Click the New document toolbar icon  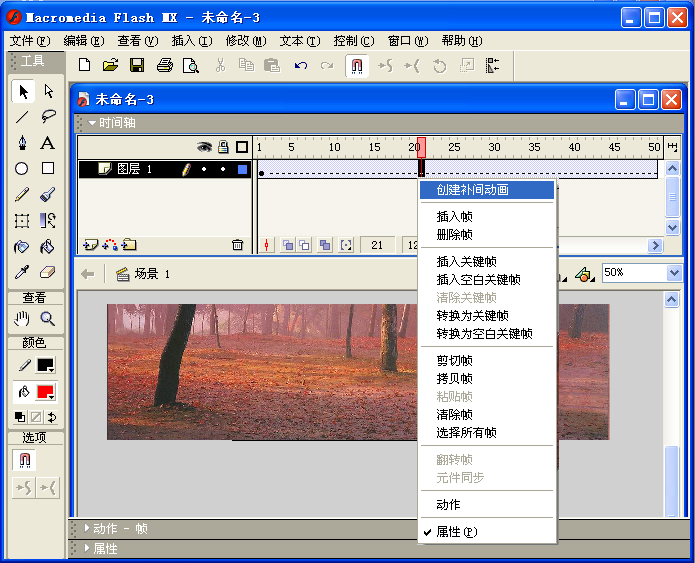[x=84, y=65]
